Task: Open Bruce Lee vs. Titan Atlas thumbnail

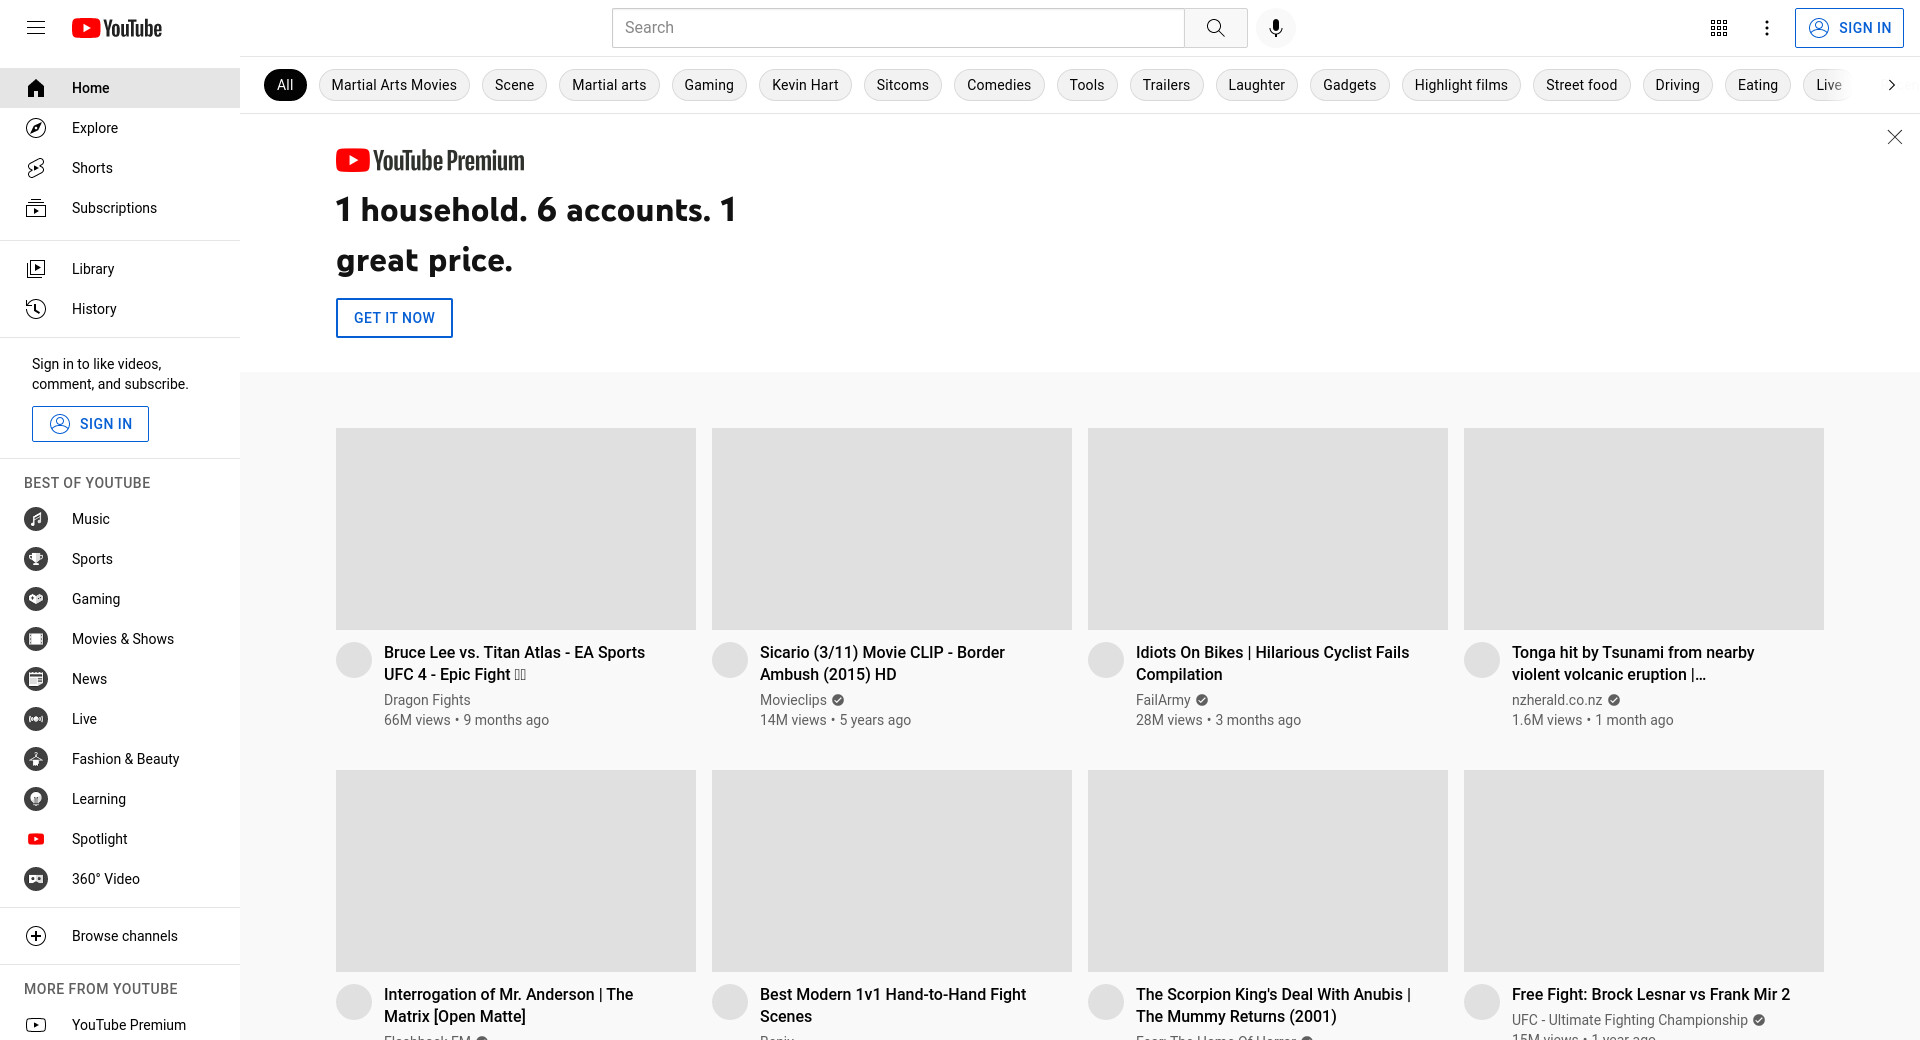Action: tap(516, 529)
